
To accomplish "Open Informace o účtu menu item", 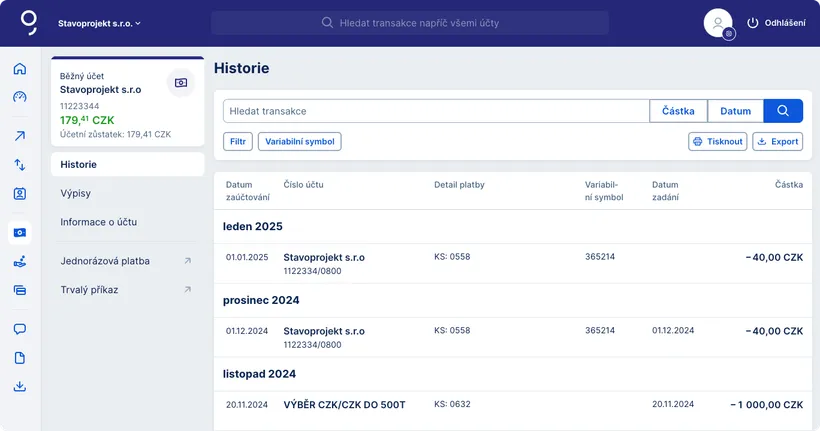I will (x=98, y=222).
